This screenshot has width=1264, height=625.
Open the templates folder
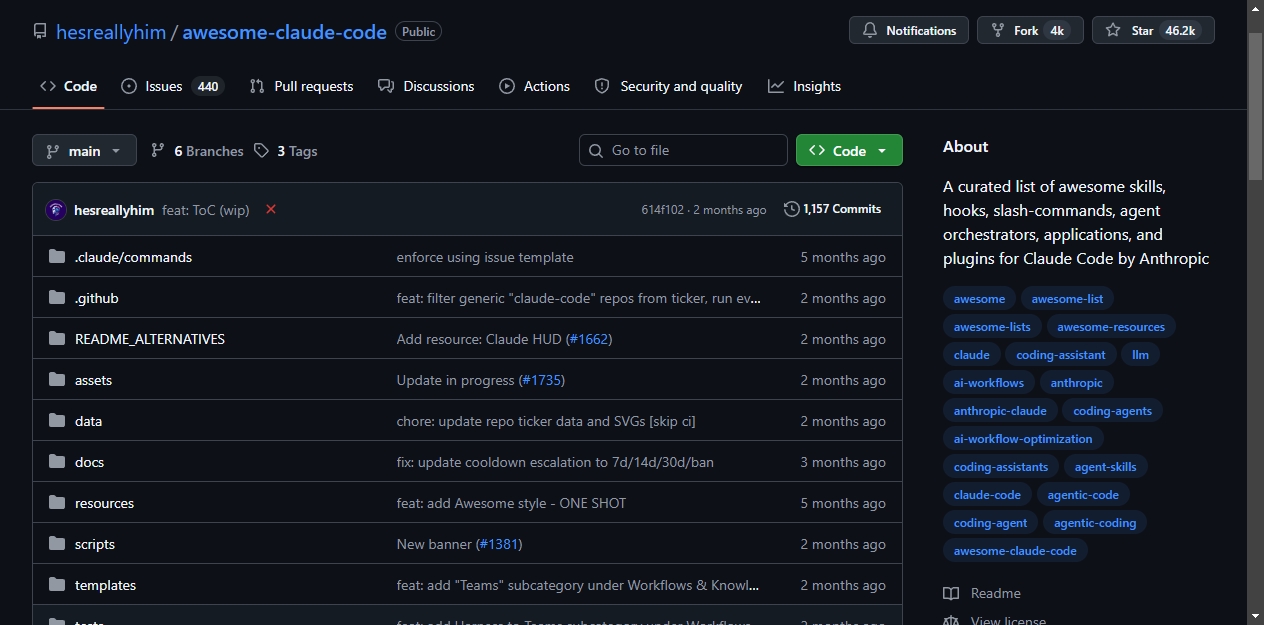[x=105, y=585]
